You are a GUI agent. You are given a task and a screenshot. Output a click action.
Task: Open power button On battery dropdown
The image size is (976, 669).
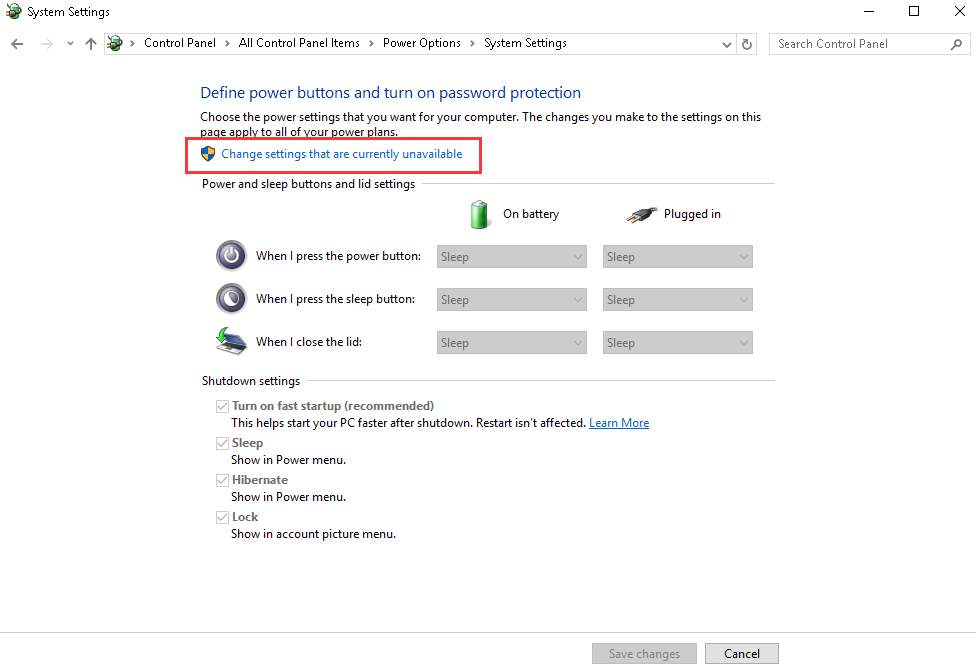coord(512,257)
